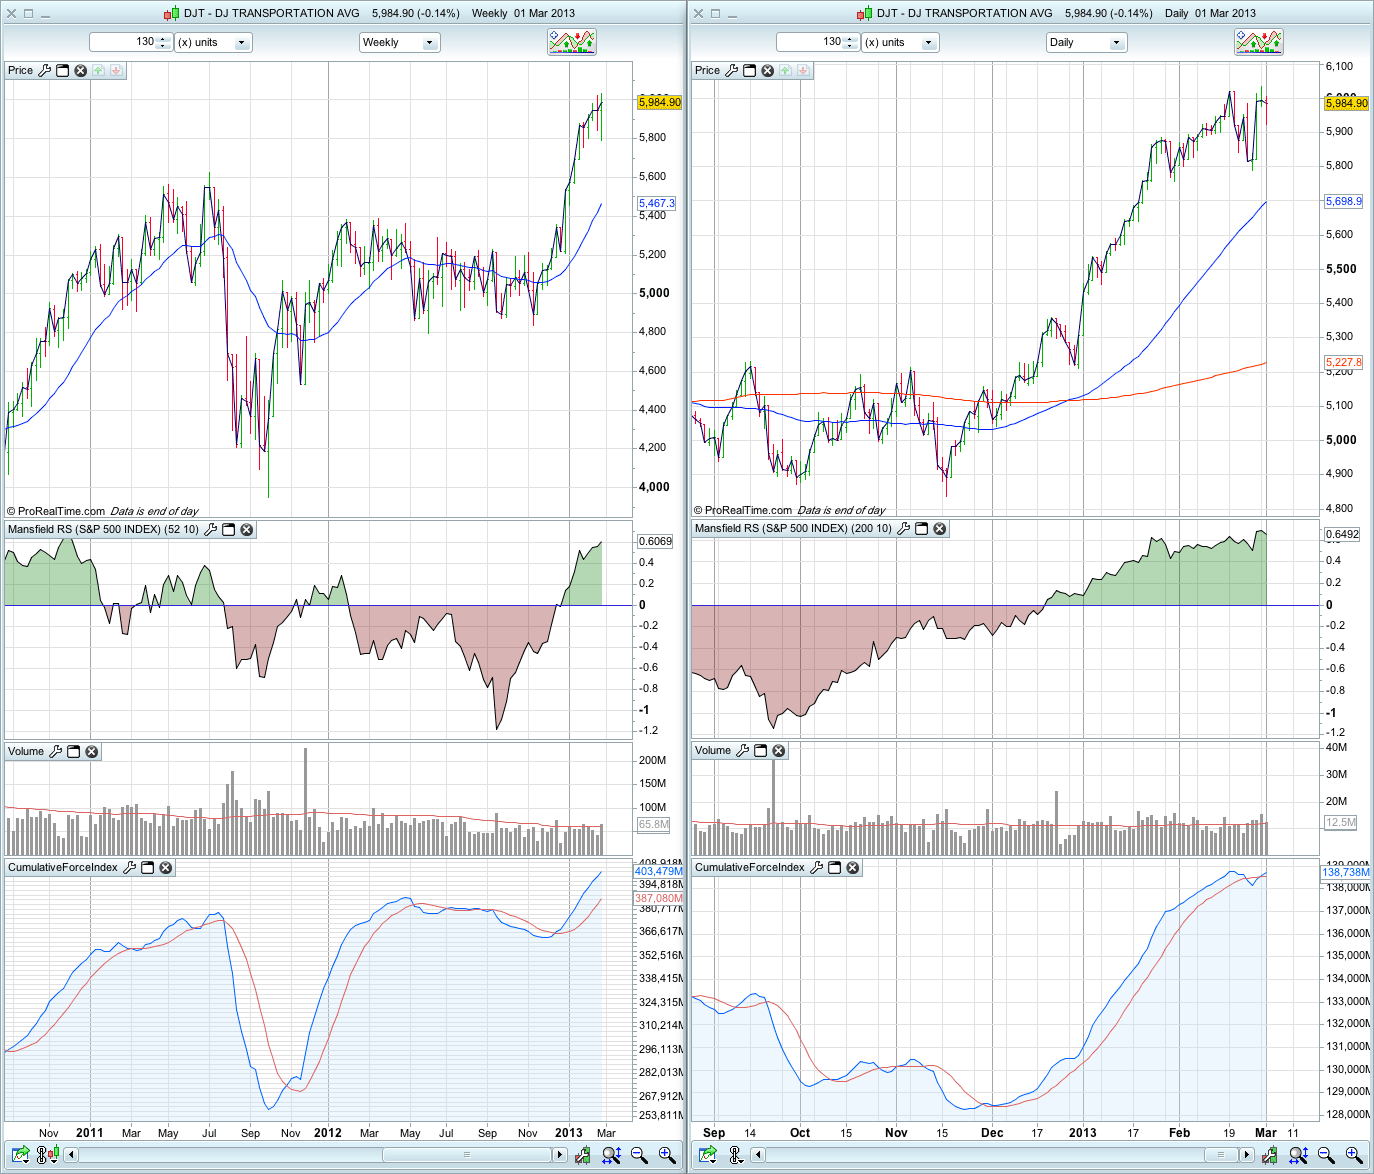Remove the weekly Volume panel
This screenshot has height=1174, width=1374.
tap(91, 752)
